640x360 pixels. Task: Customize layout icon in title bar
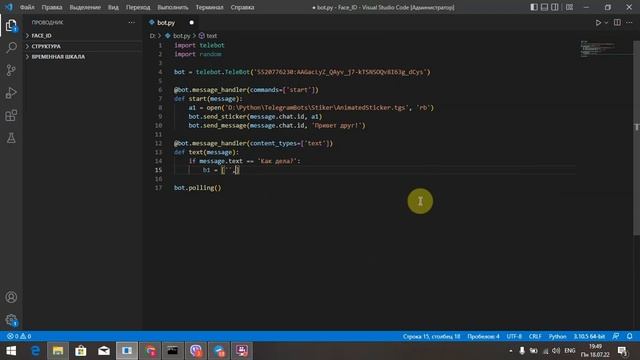[569, 7]
